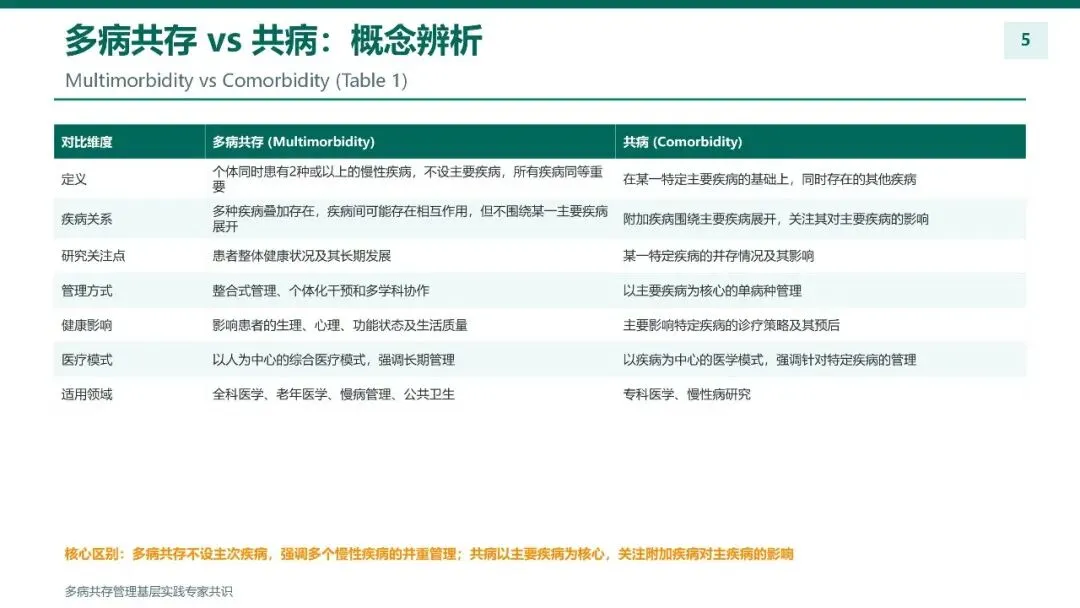Click the row label 健康影响

click(86, 325)
